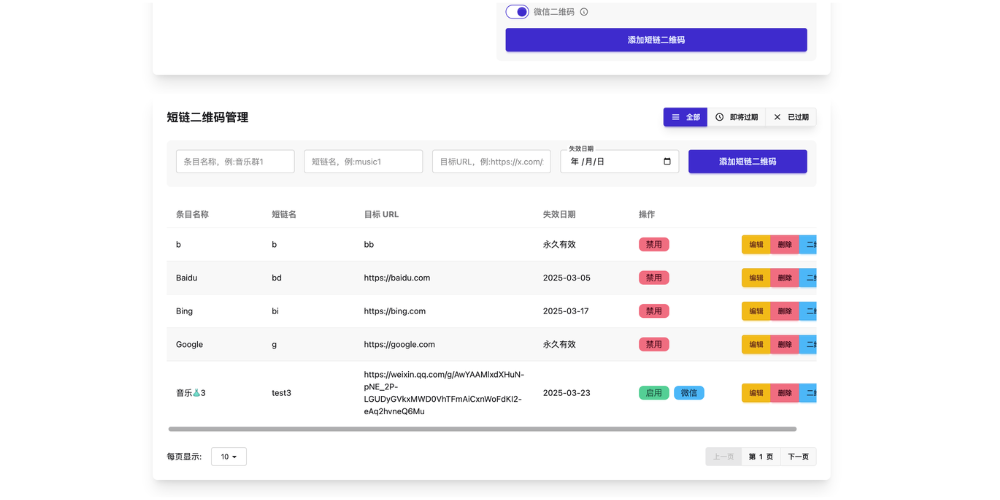1000x500 pixels.
Task: Toggle the 启用 status for test3 row
Action: pos(653,393)
